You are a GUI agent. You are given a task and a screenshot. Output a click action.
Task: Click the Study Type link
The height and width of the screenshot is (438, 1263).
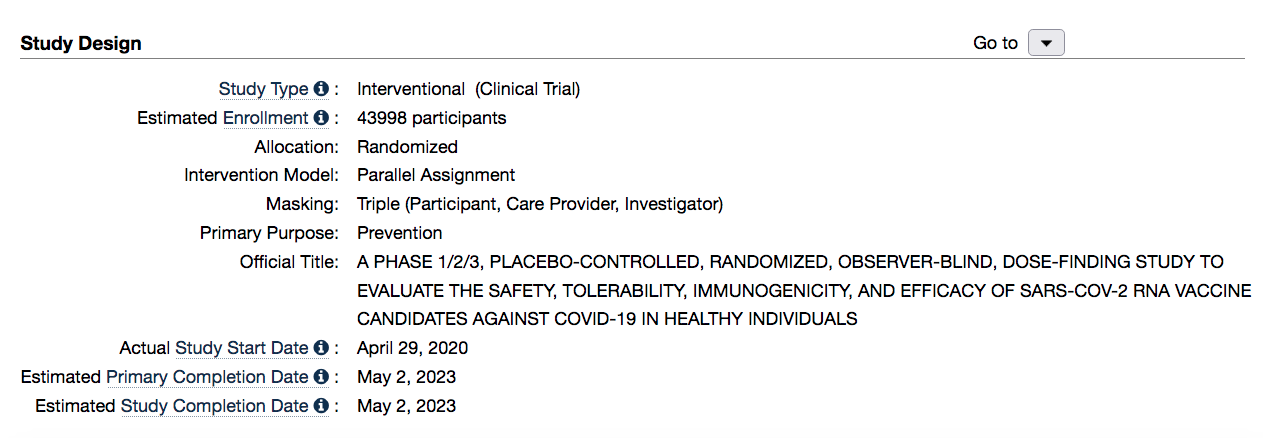click(264, 89)
